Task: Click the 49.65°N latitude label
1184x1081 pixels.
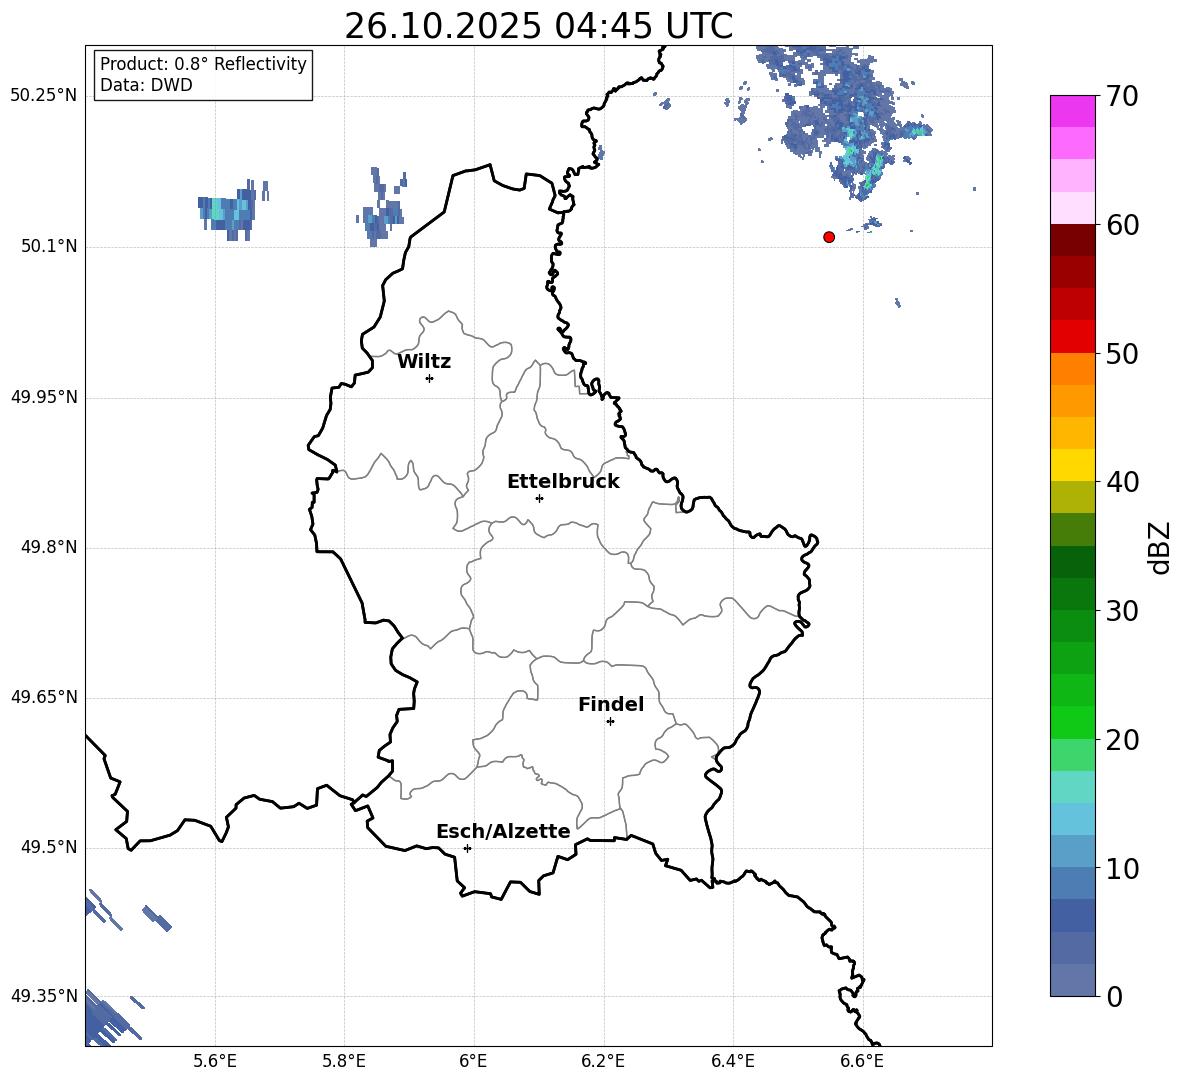Action: click(44, 696)
